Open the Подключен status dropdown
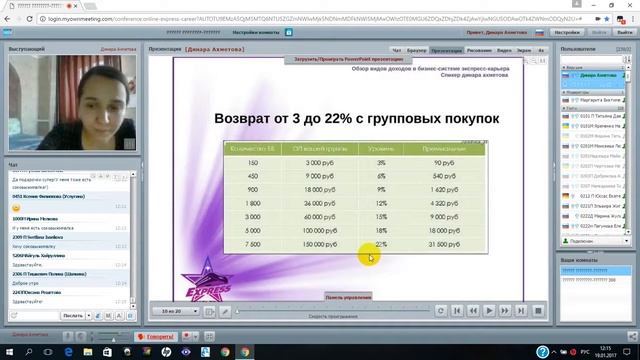Viewport: 640px width, 360px height. click(x=596, y=241)
